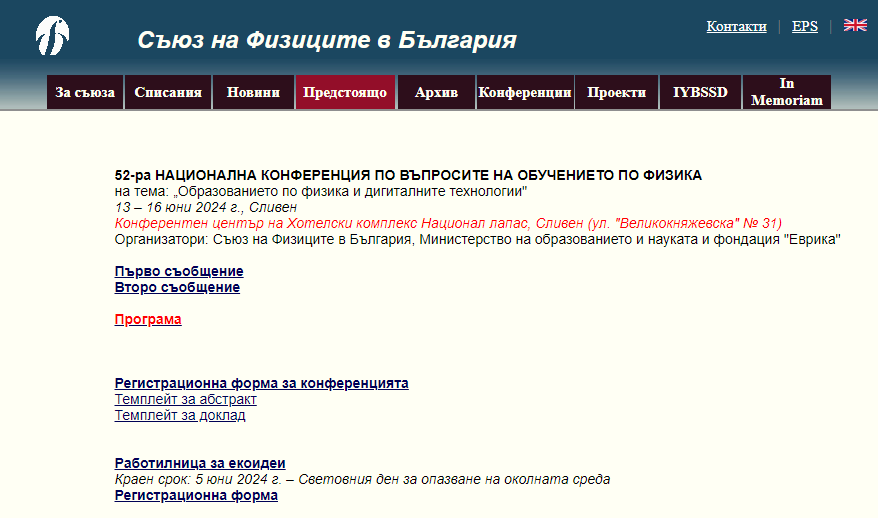
Task: Download the Темплейт за доклад link
Action: point(180,416)
